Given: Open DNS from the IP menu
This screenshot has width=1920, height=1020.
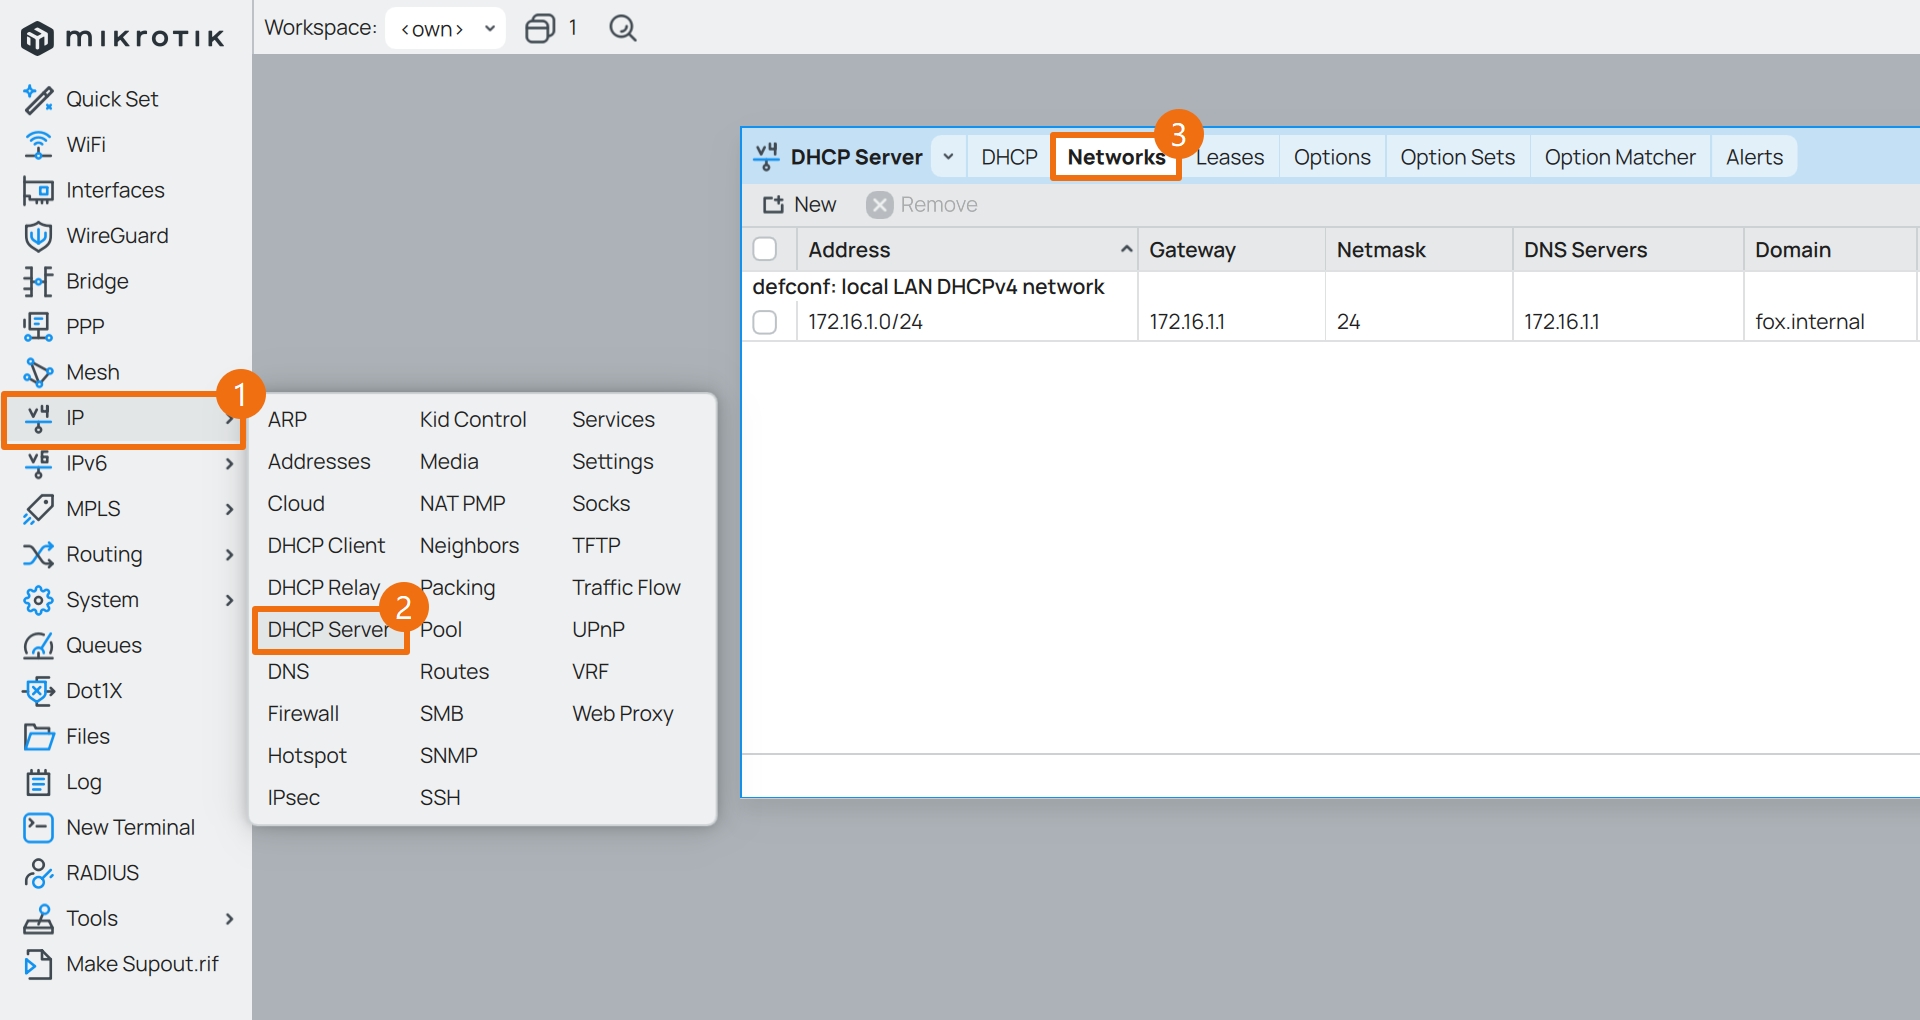Looking at the screenshot, I should pyautogui.click(x=288, y=672).
